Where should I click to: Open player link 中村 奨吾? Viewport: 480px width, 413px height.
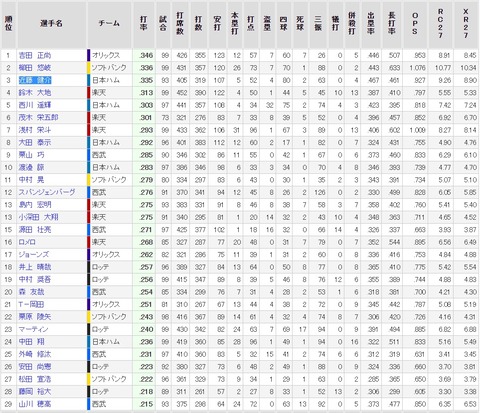coord(35,280)
